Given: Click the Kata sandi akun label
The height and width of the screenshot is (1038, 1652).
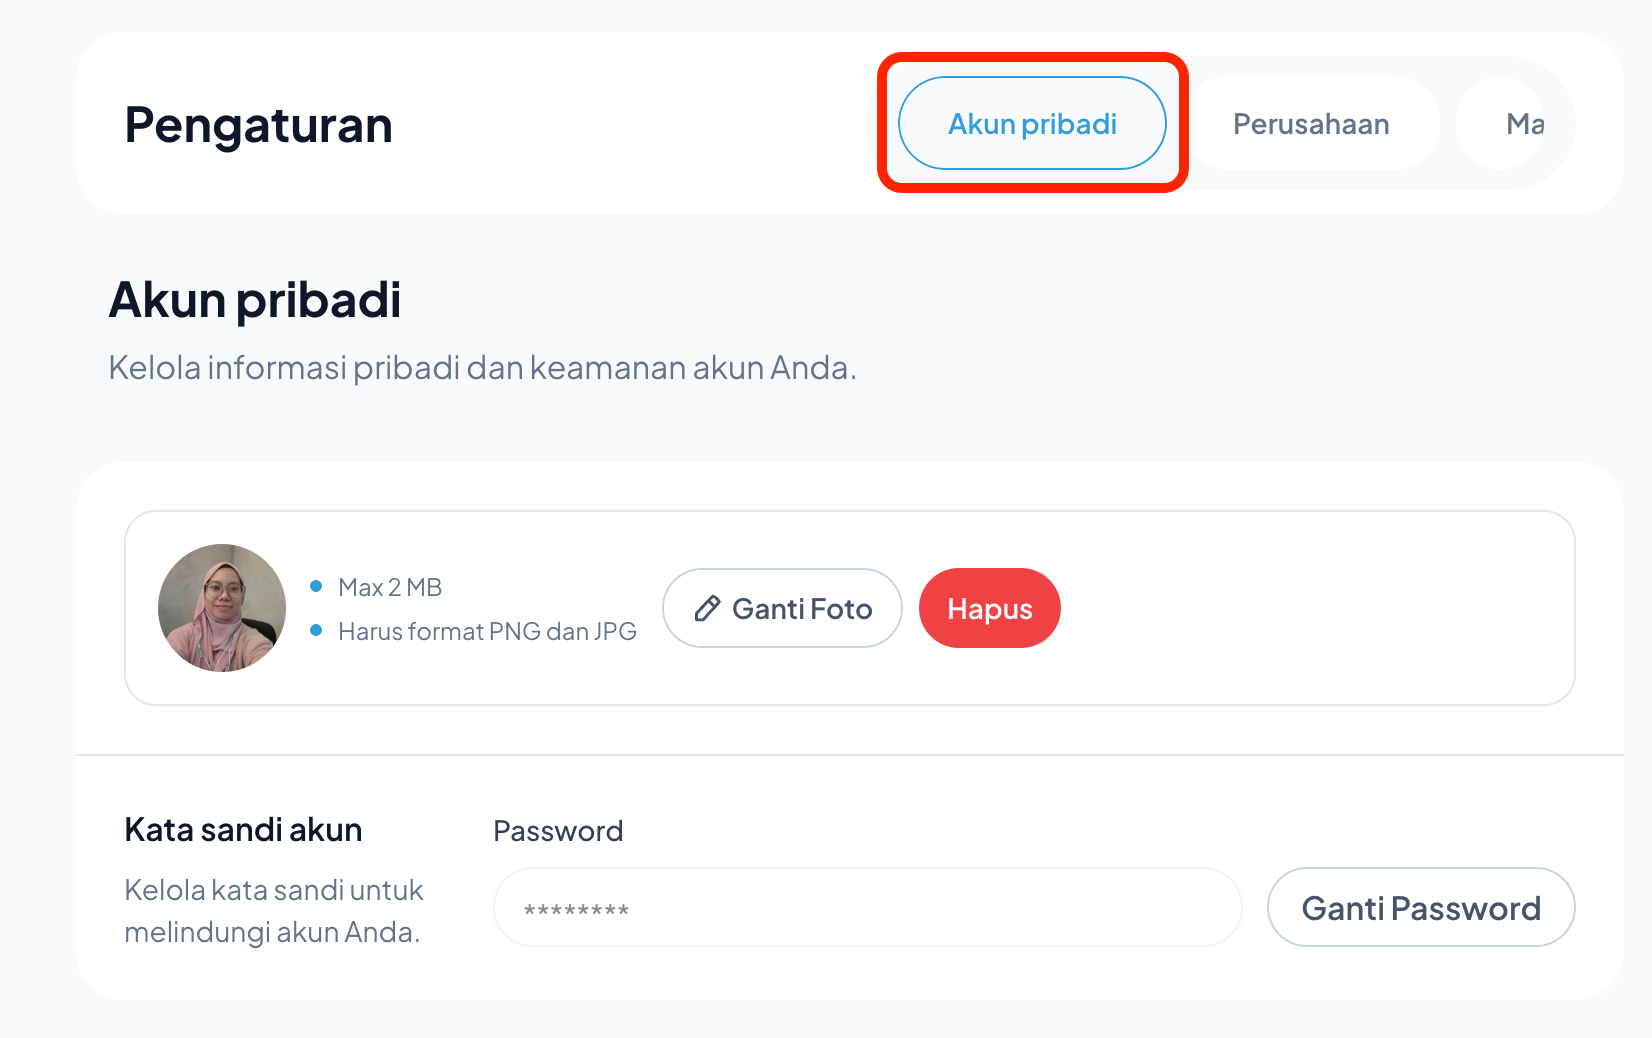Looking at the screenshot, I should [243, 830].
